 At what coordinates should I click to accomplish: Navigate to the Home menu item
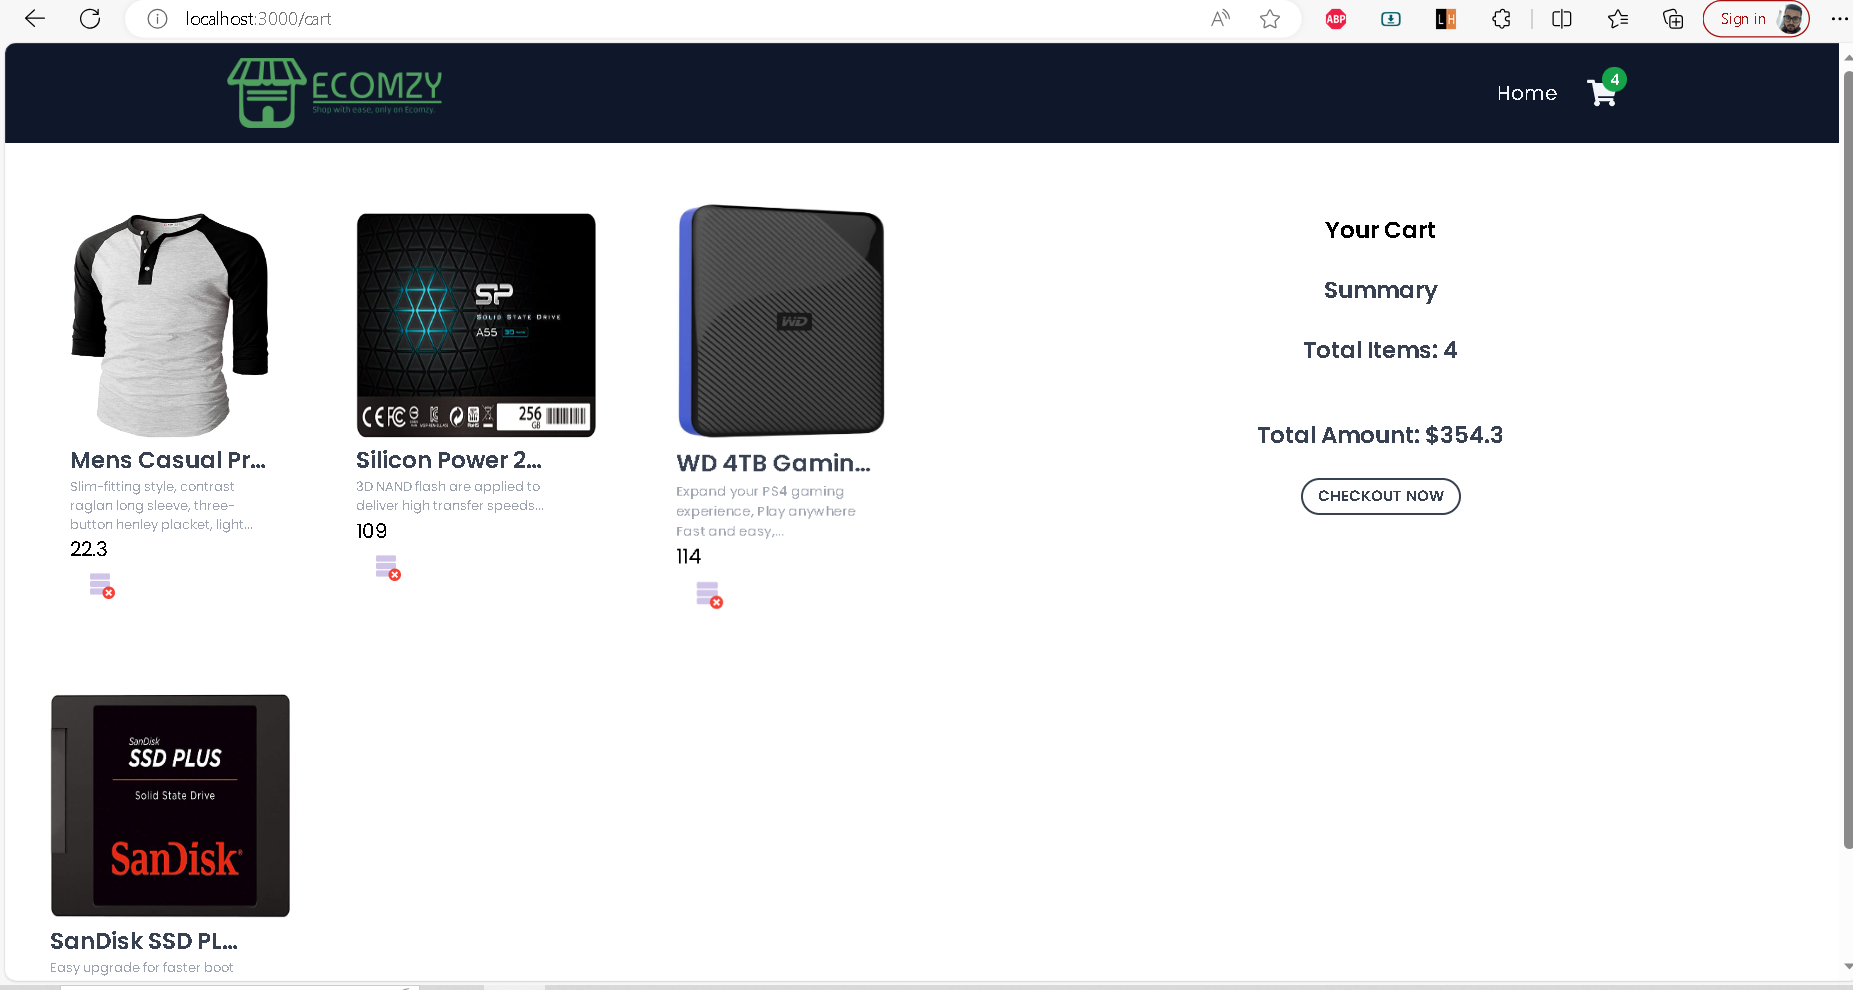click(1526, 93)
